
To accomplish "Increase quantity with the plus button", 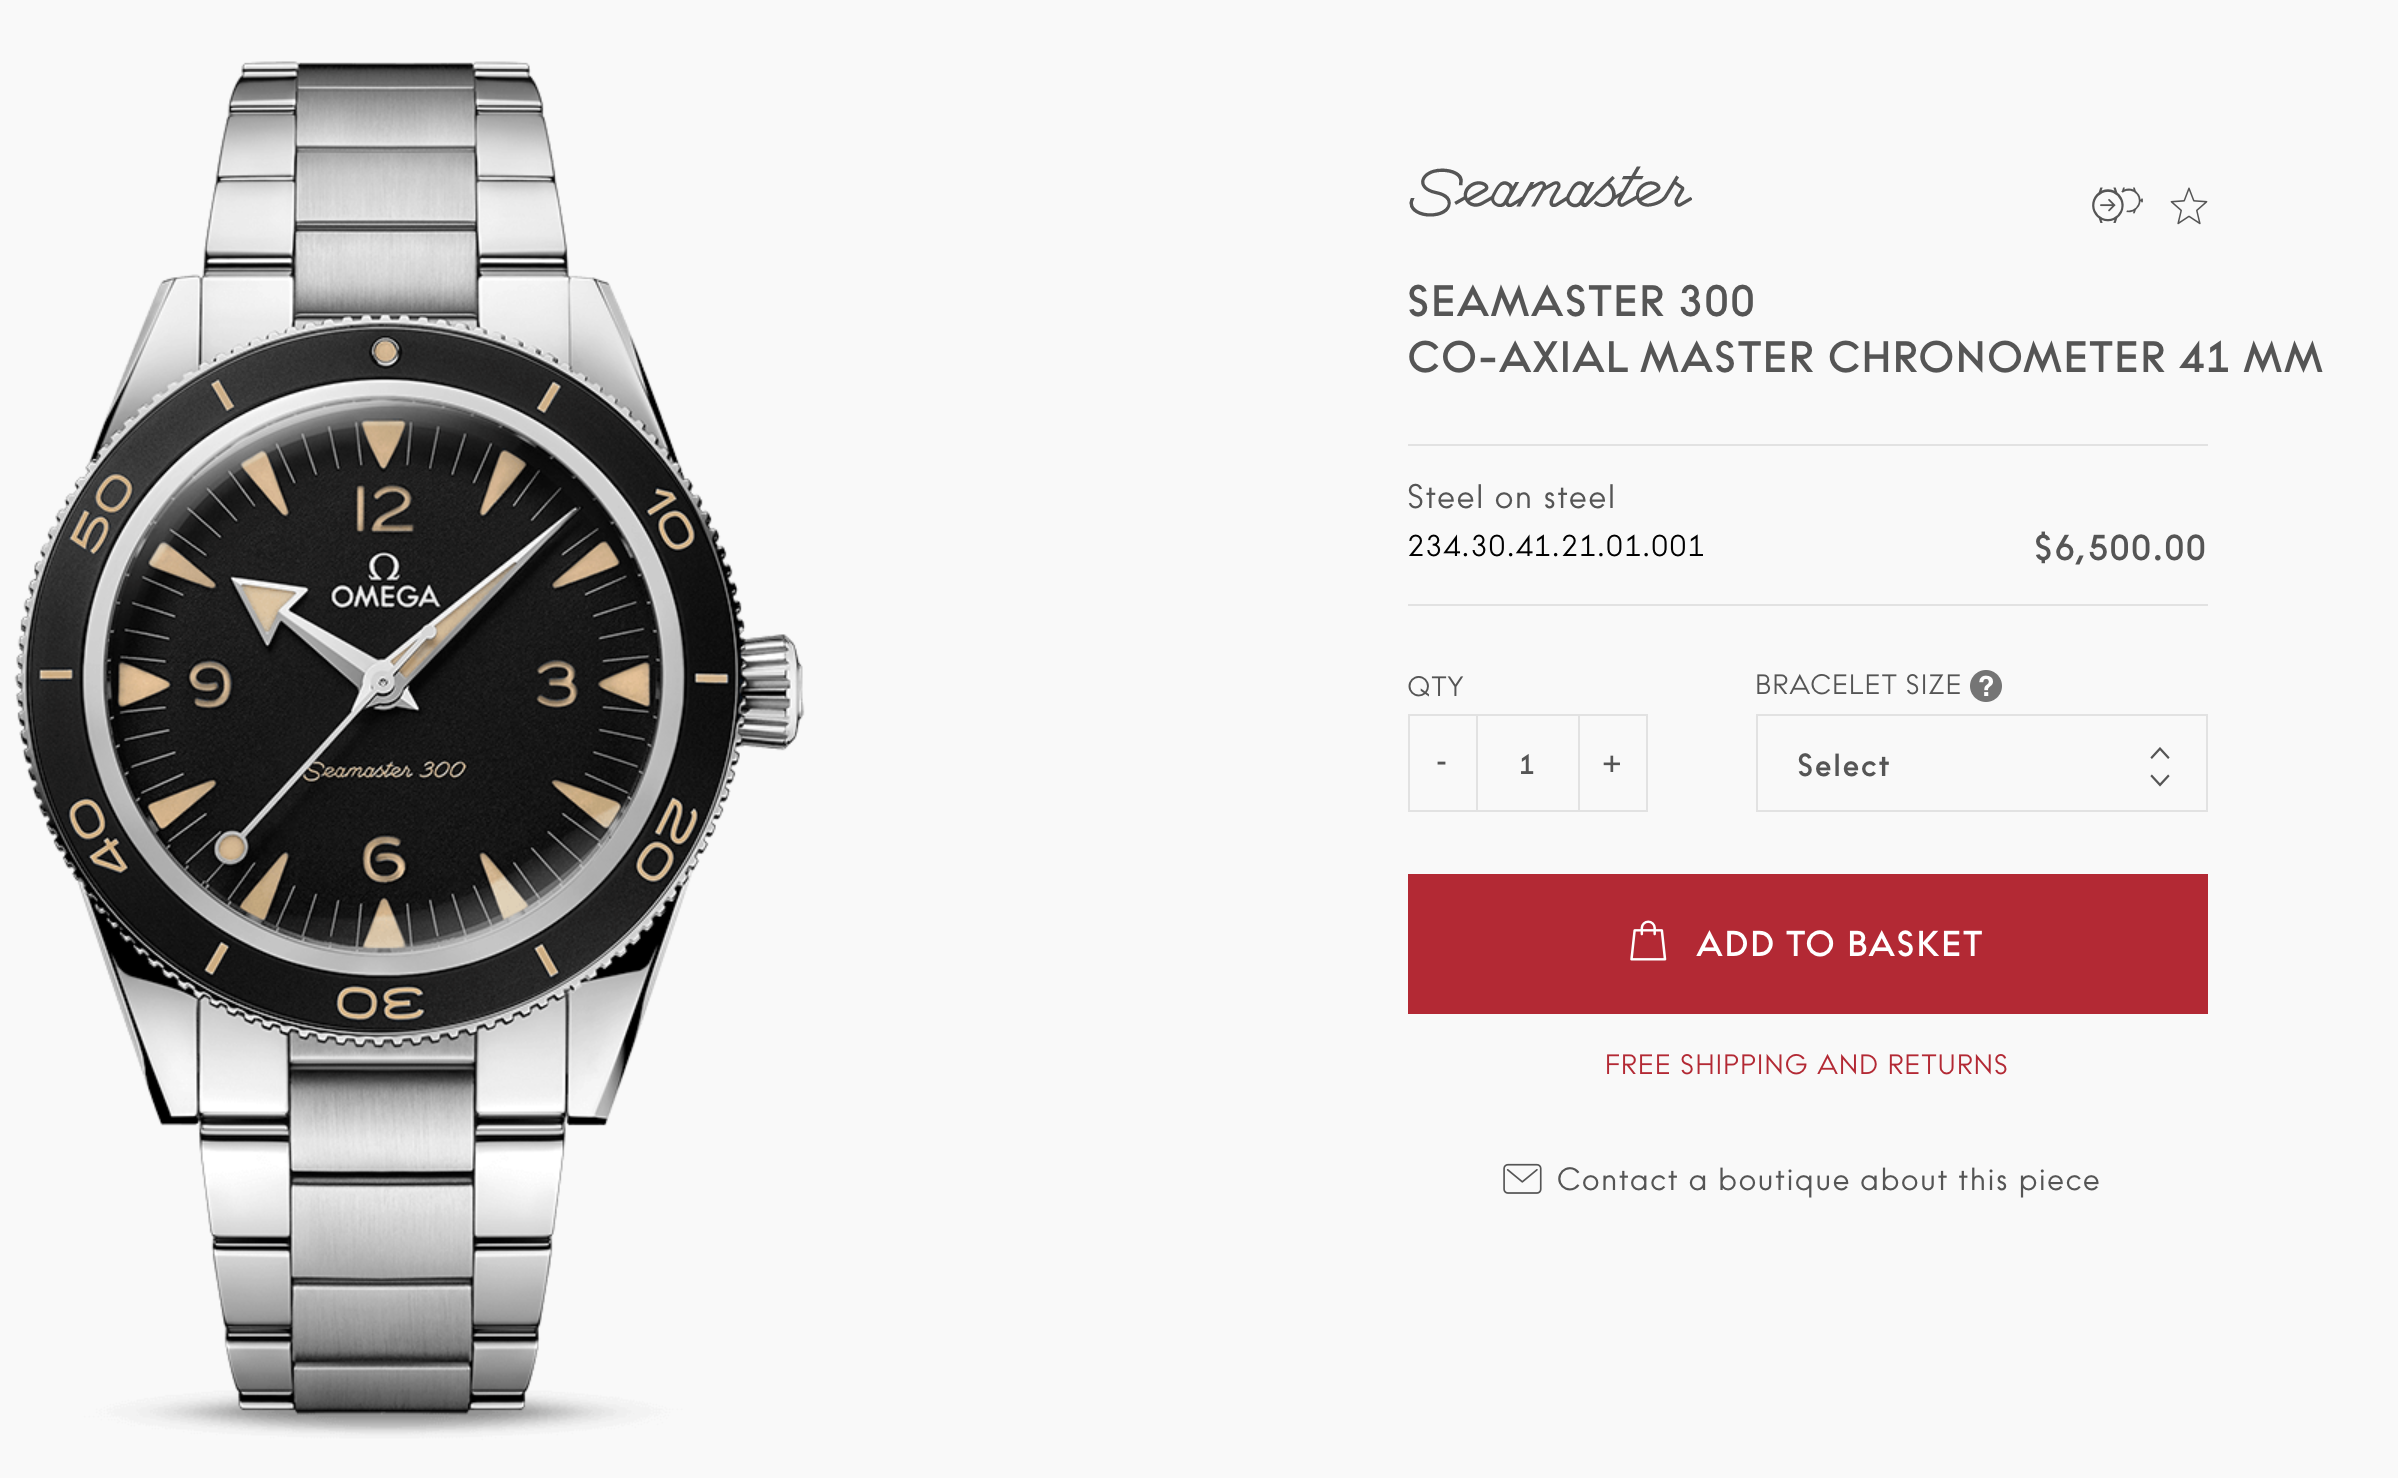I will click(1612, 763).
